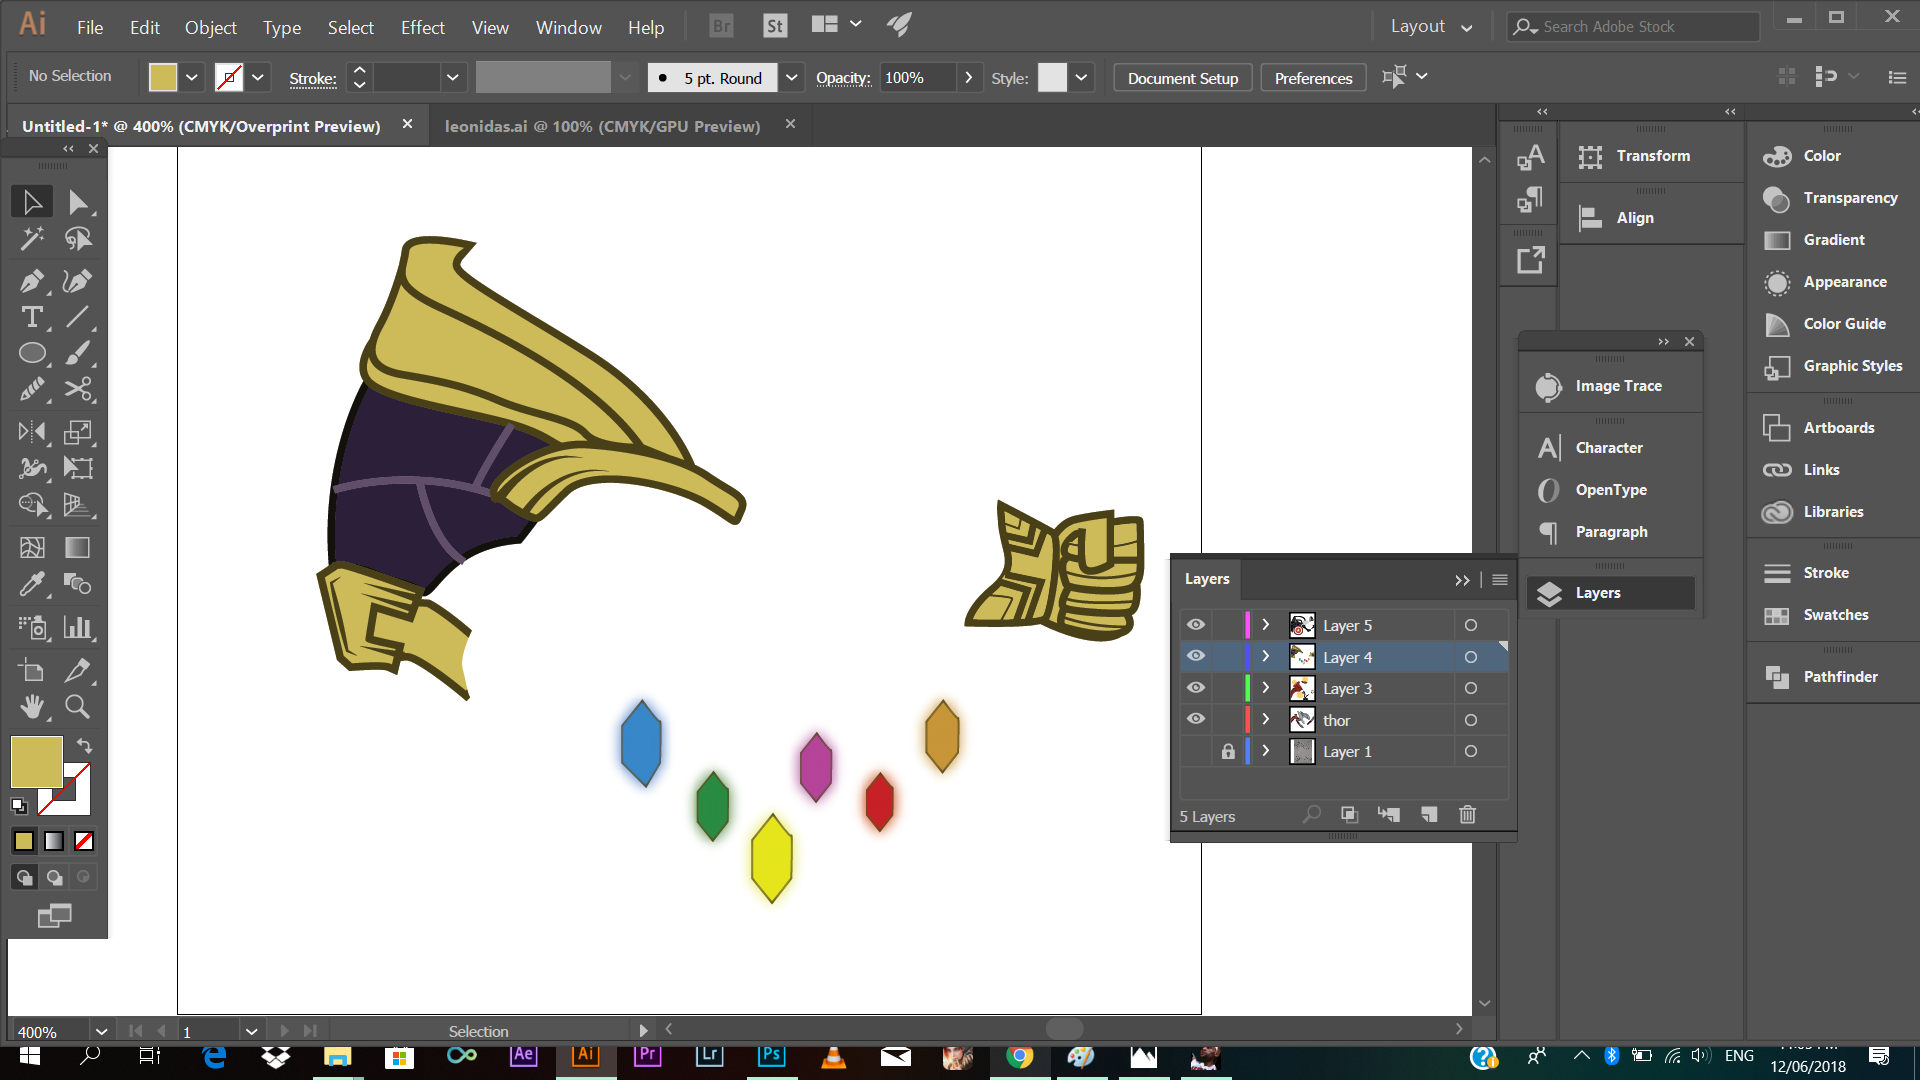Set fill mode to None
1920x1080 pixels.
coord(84,841)
